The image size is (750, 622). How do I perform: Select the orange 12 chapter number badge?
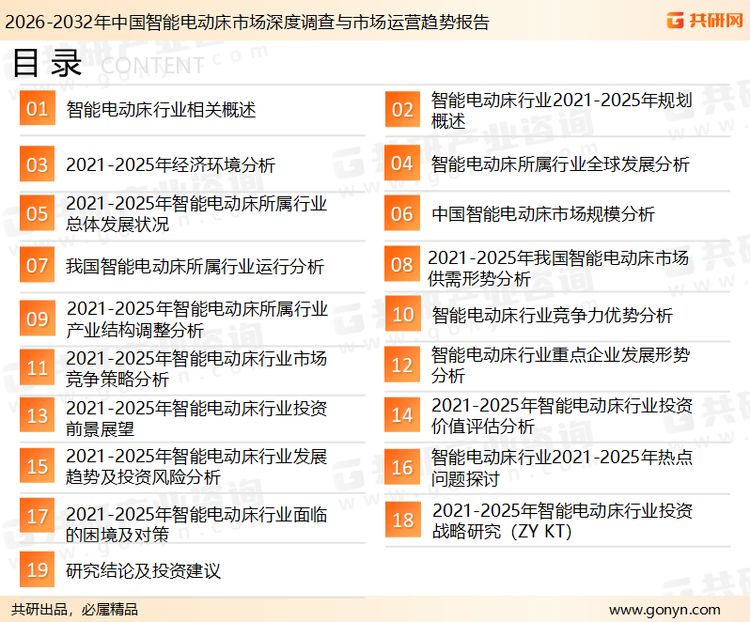(x=402, y=365)
